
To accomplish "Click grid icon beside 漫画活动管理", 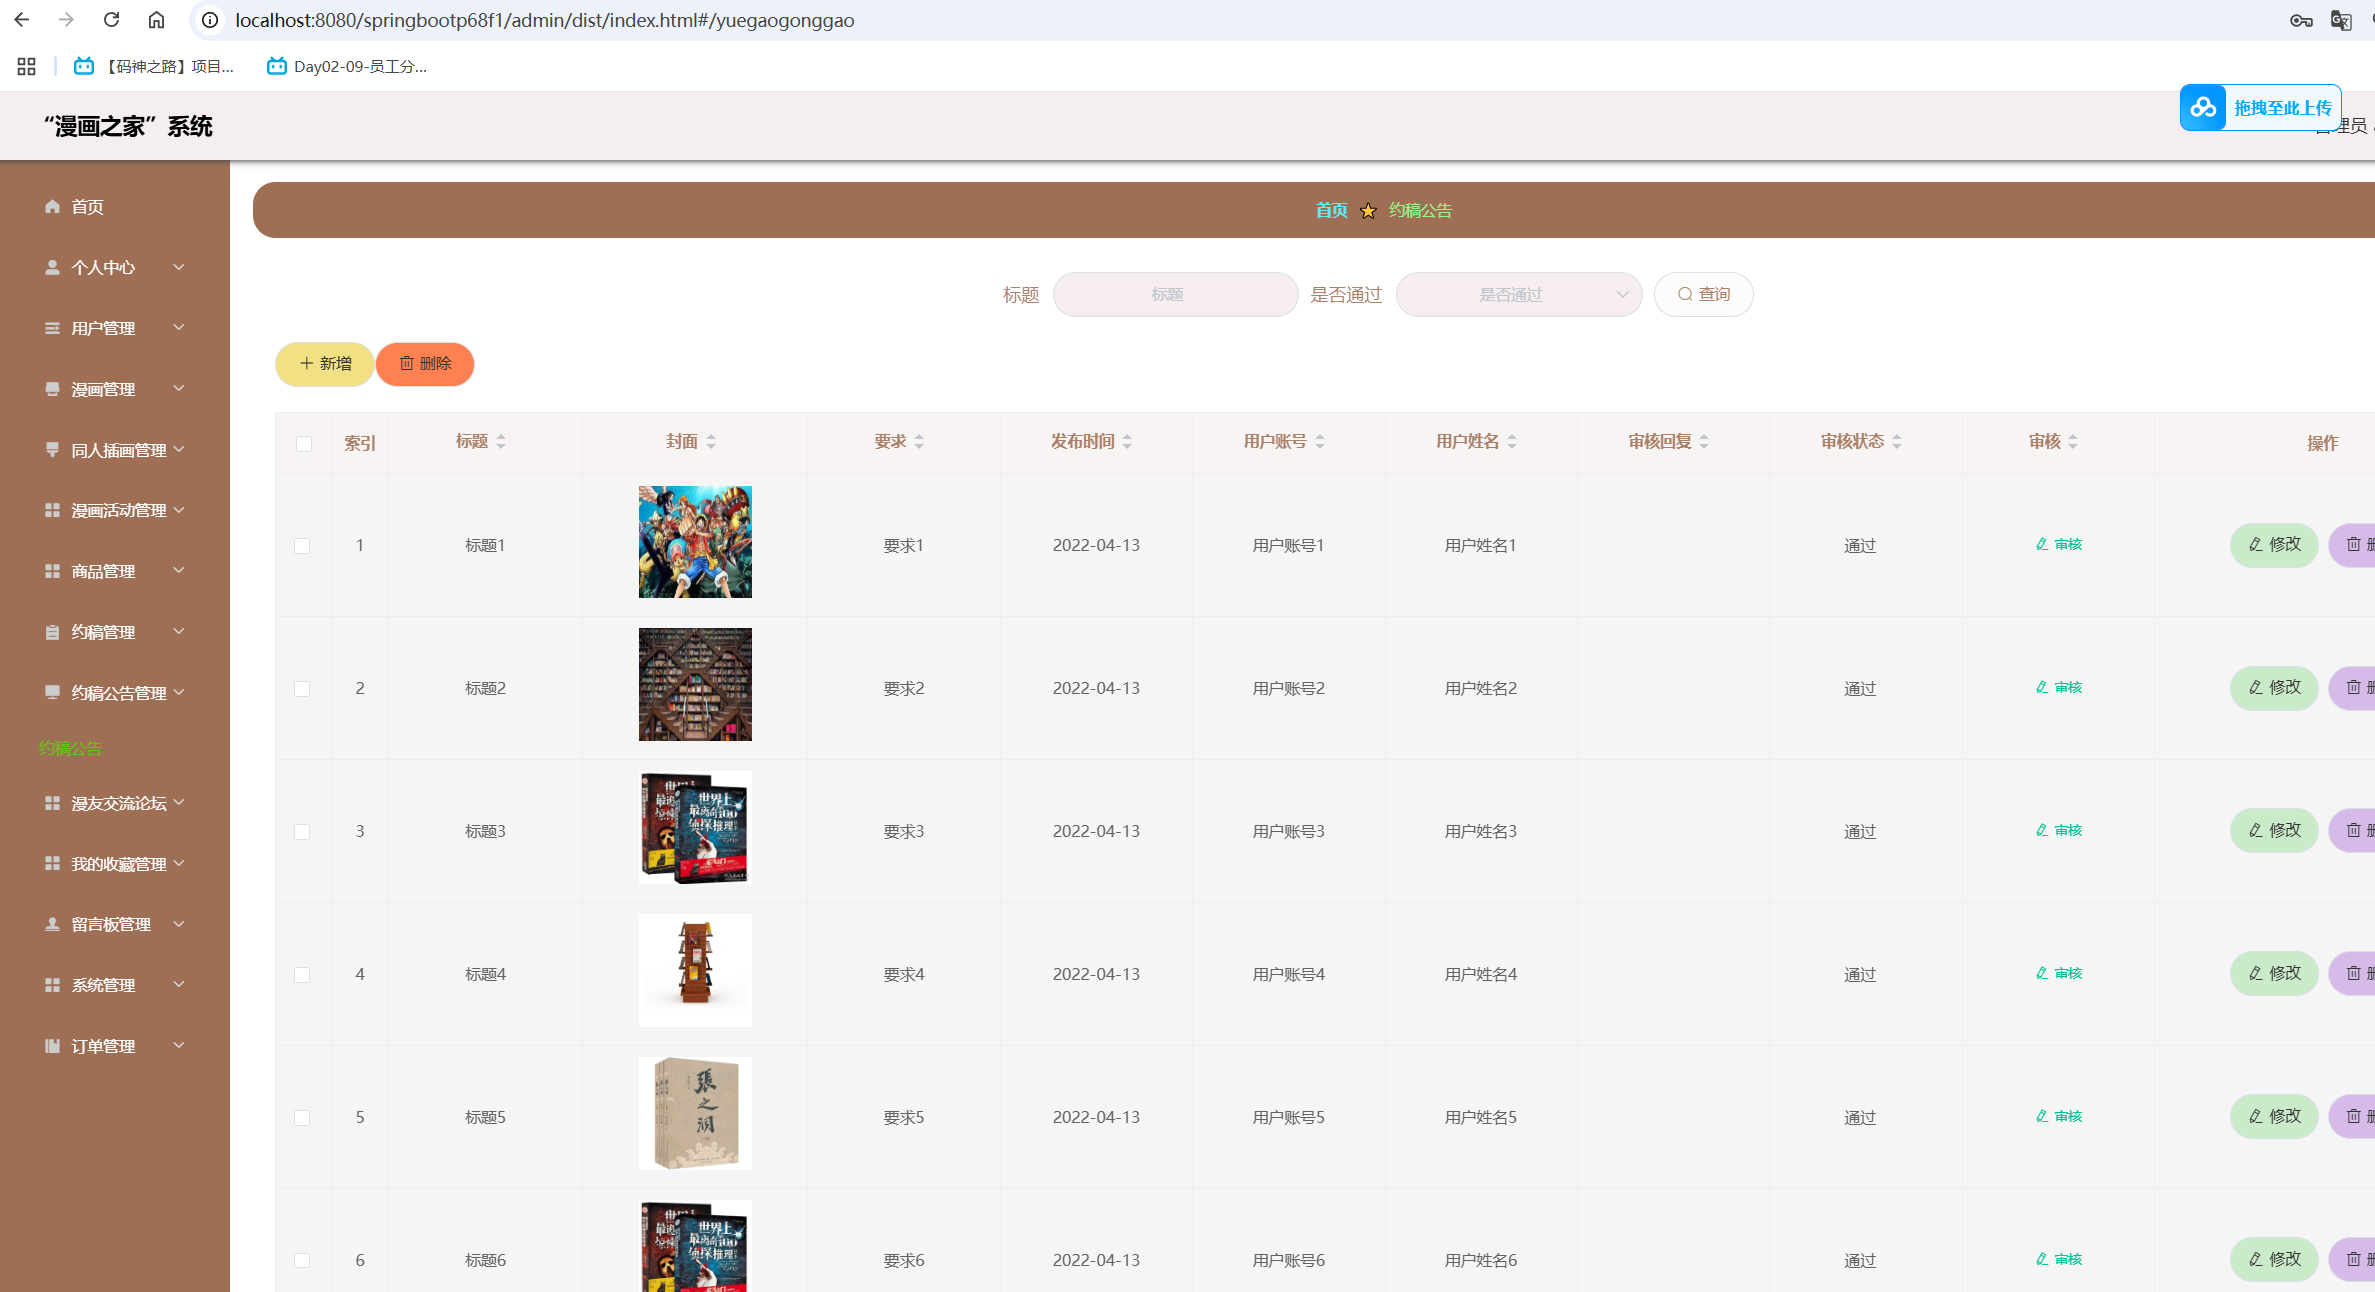I will coord(52,510).
